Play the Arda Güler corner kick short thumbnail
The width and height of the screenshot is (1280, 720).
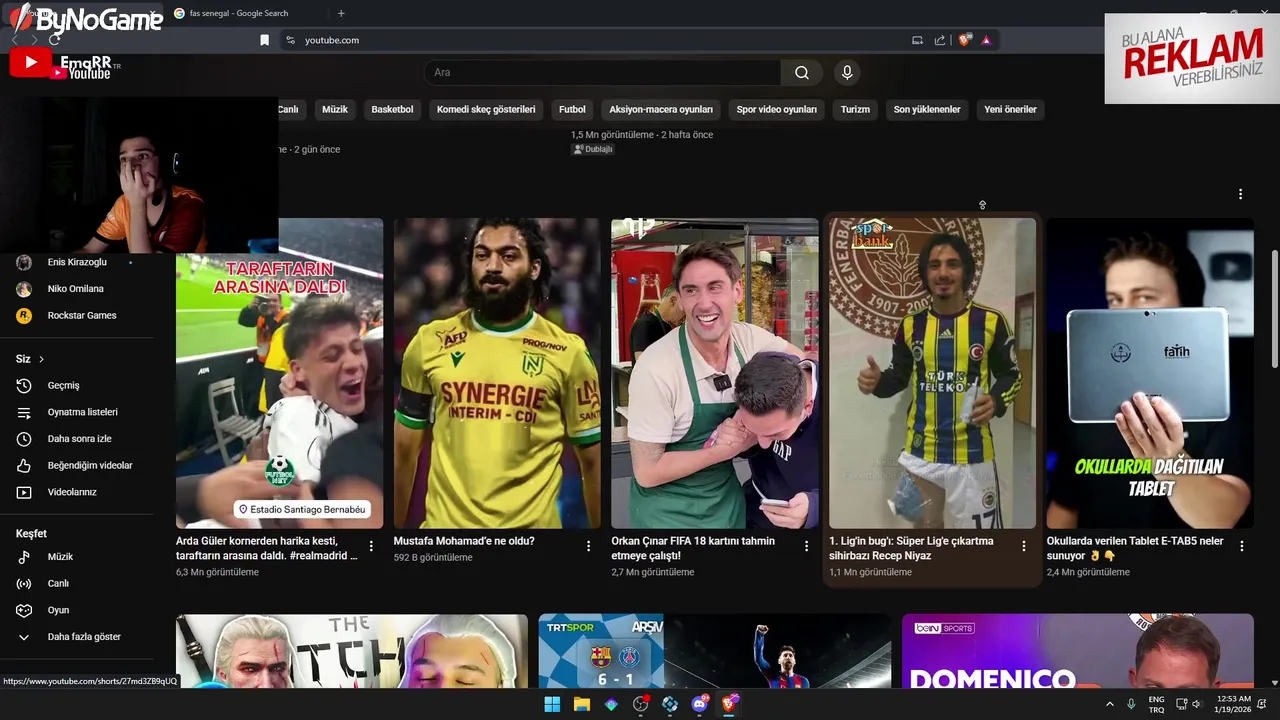click(280, 373)
